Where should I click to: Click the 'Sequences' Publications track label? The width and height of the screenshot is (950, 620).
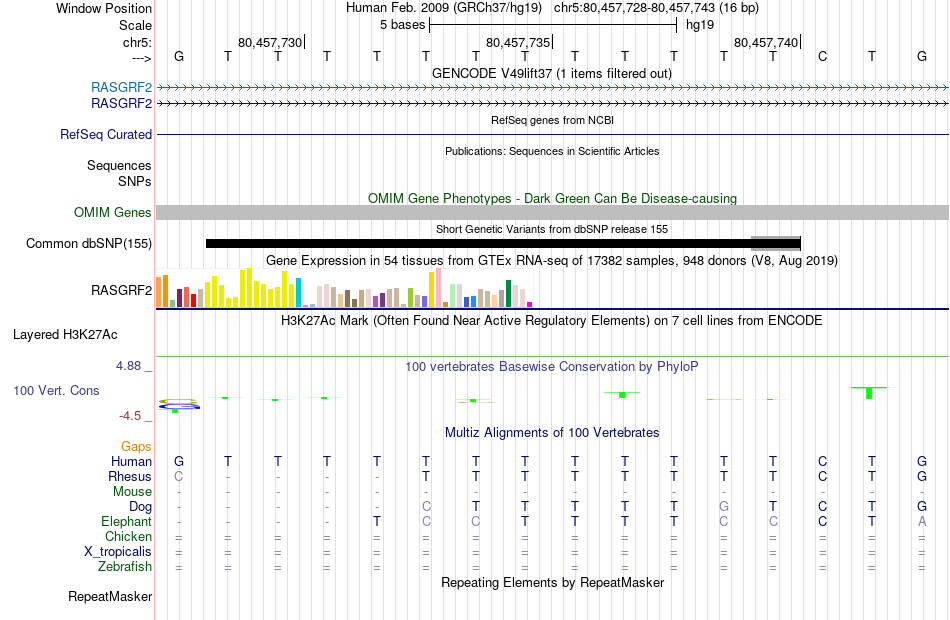pyautogui.click(x=119, y=165)
